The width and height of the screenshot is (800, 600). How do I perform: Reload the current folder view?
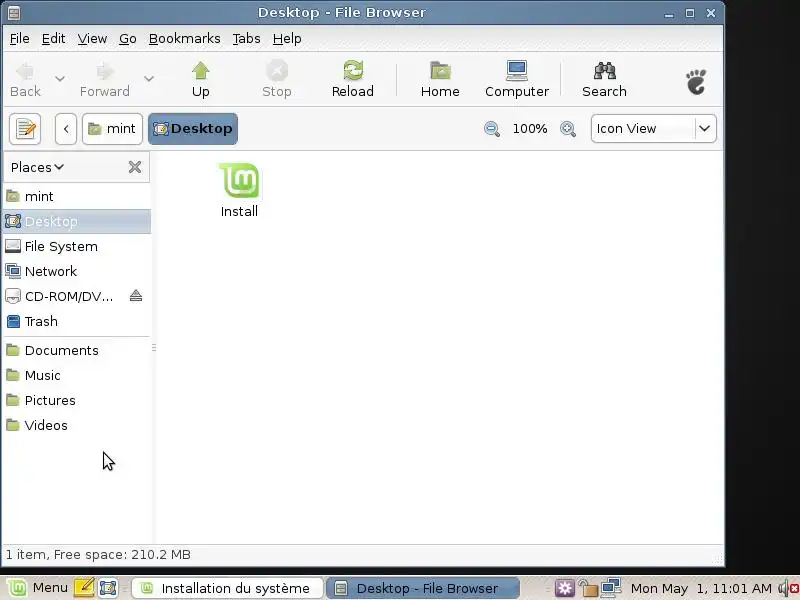point(353,79)
